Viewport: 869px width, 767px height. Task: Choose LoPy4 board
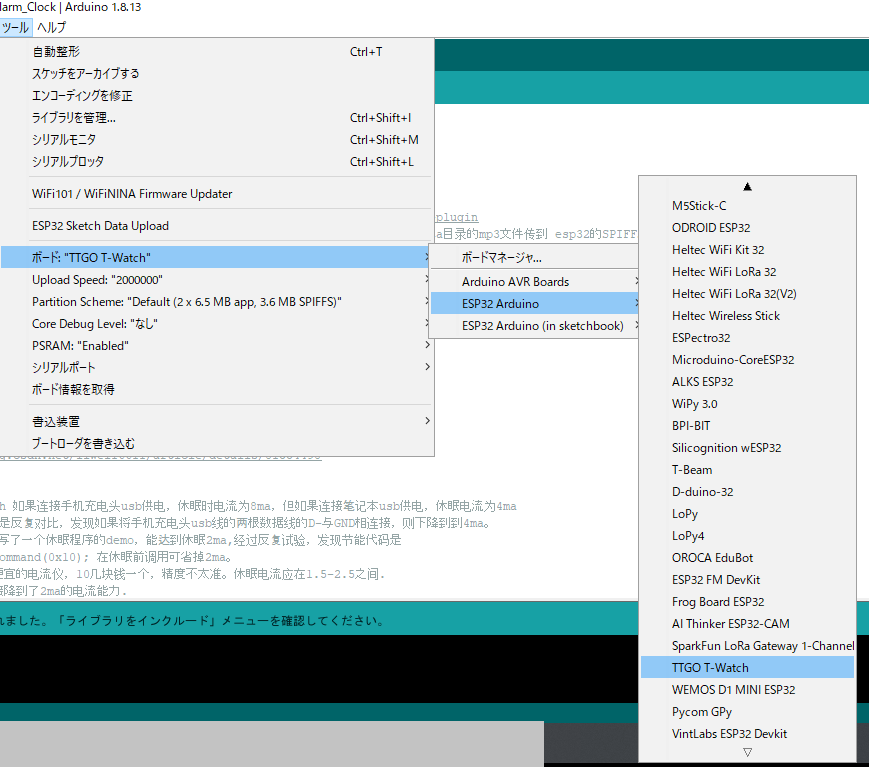click(x=747, y=536)
